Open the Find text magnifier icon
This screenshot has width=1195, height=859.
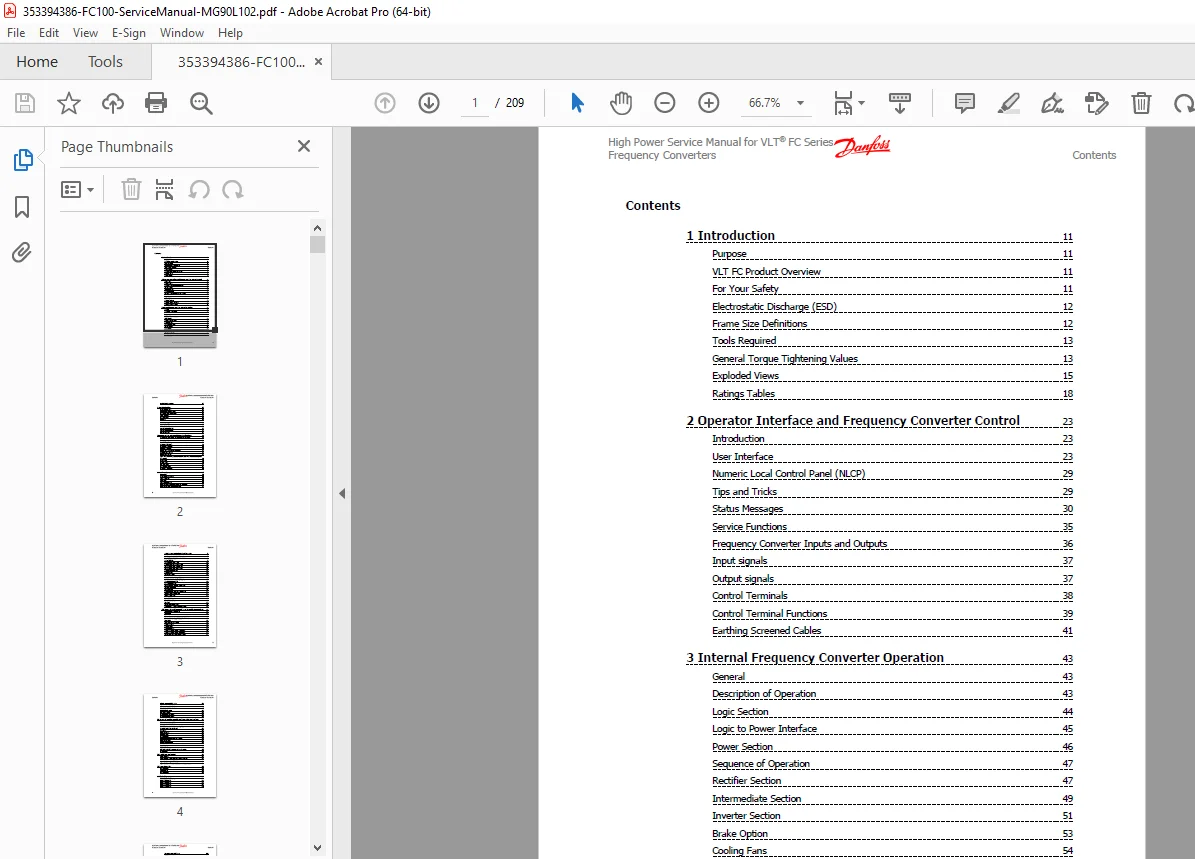201,103
